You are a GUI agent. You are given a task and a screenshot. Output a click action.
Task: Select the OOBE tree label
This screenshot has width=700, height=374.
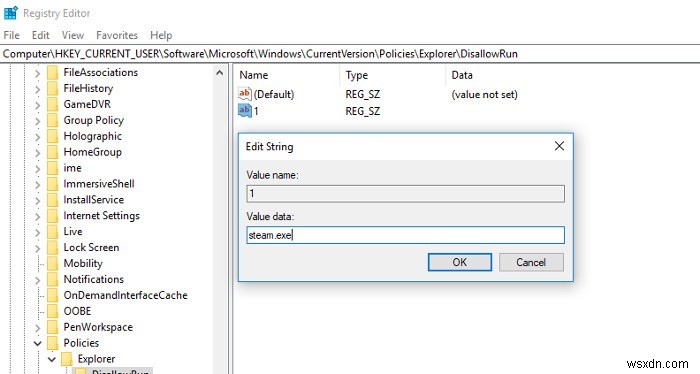coord(77,311)
